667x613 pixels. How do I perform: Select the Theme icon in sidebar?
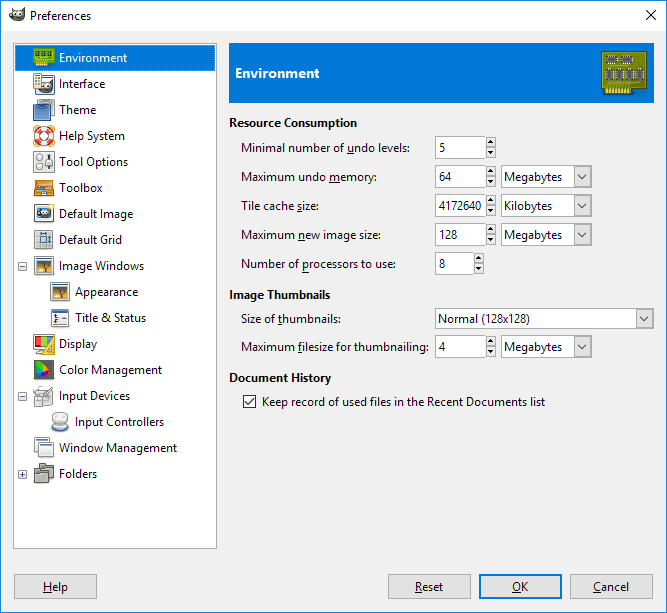point(44,110)
